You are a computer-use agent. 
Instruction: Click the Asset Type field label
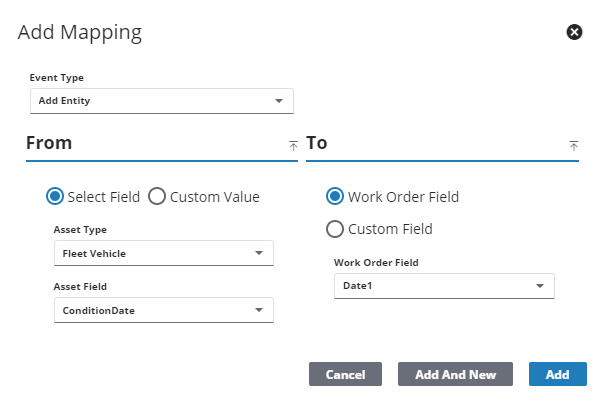(81, 230)
